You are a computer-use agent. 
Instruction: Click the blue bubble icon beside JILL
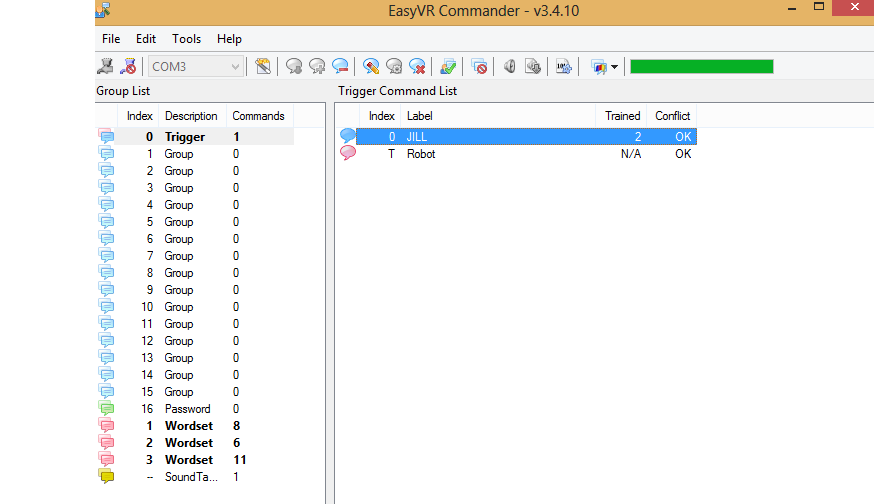[348, 135]
